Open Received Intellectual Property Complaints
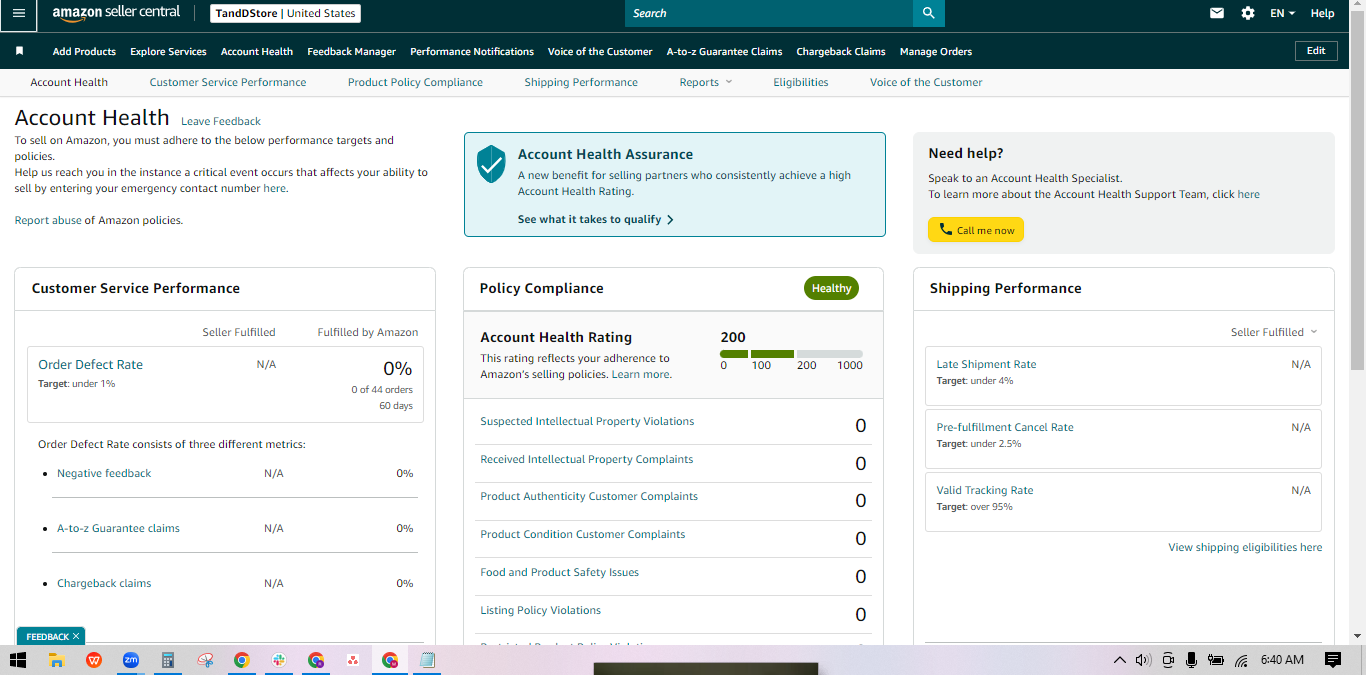The width and height of the screenshot is (1366, 675). pos(586,459)
